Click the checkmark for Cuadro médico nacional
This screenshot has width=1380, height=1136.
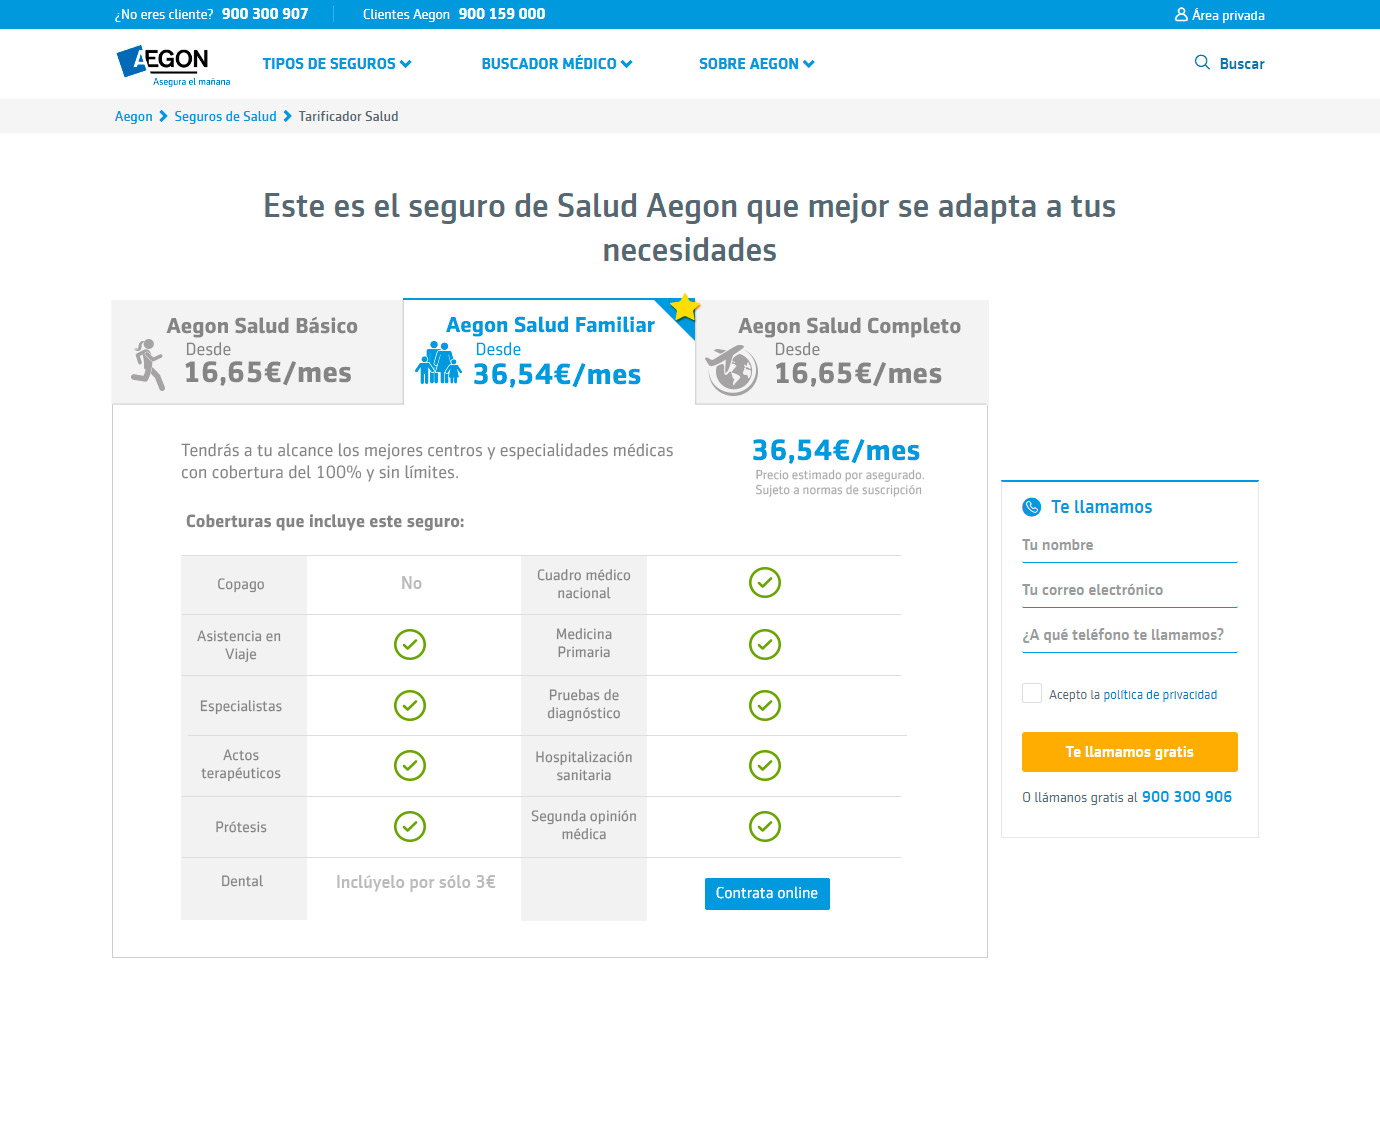pyautogui.click(x=765, y=583)
